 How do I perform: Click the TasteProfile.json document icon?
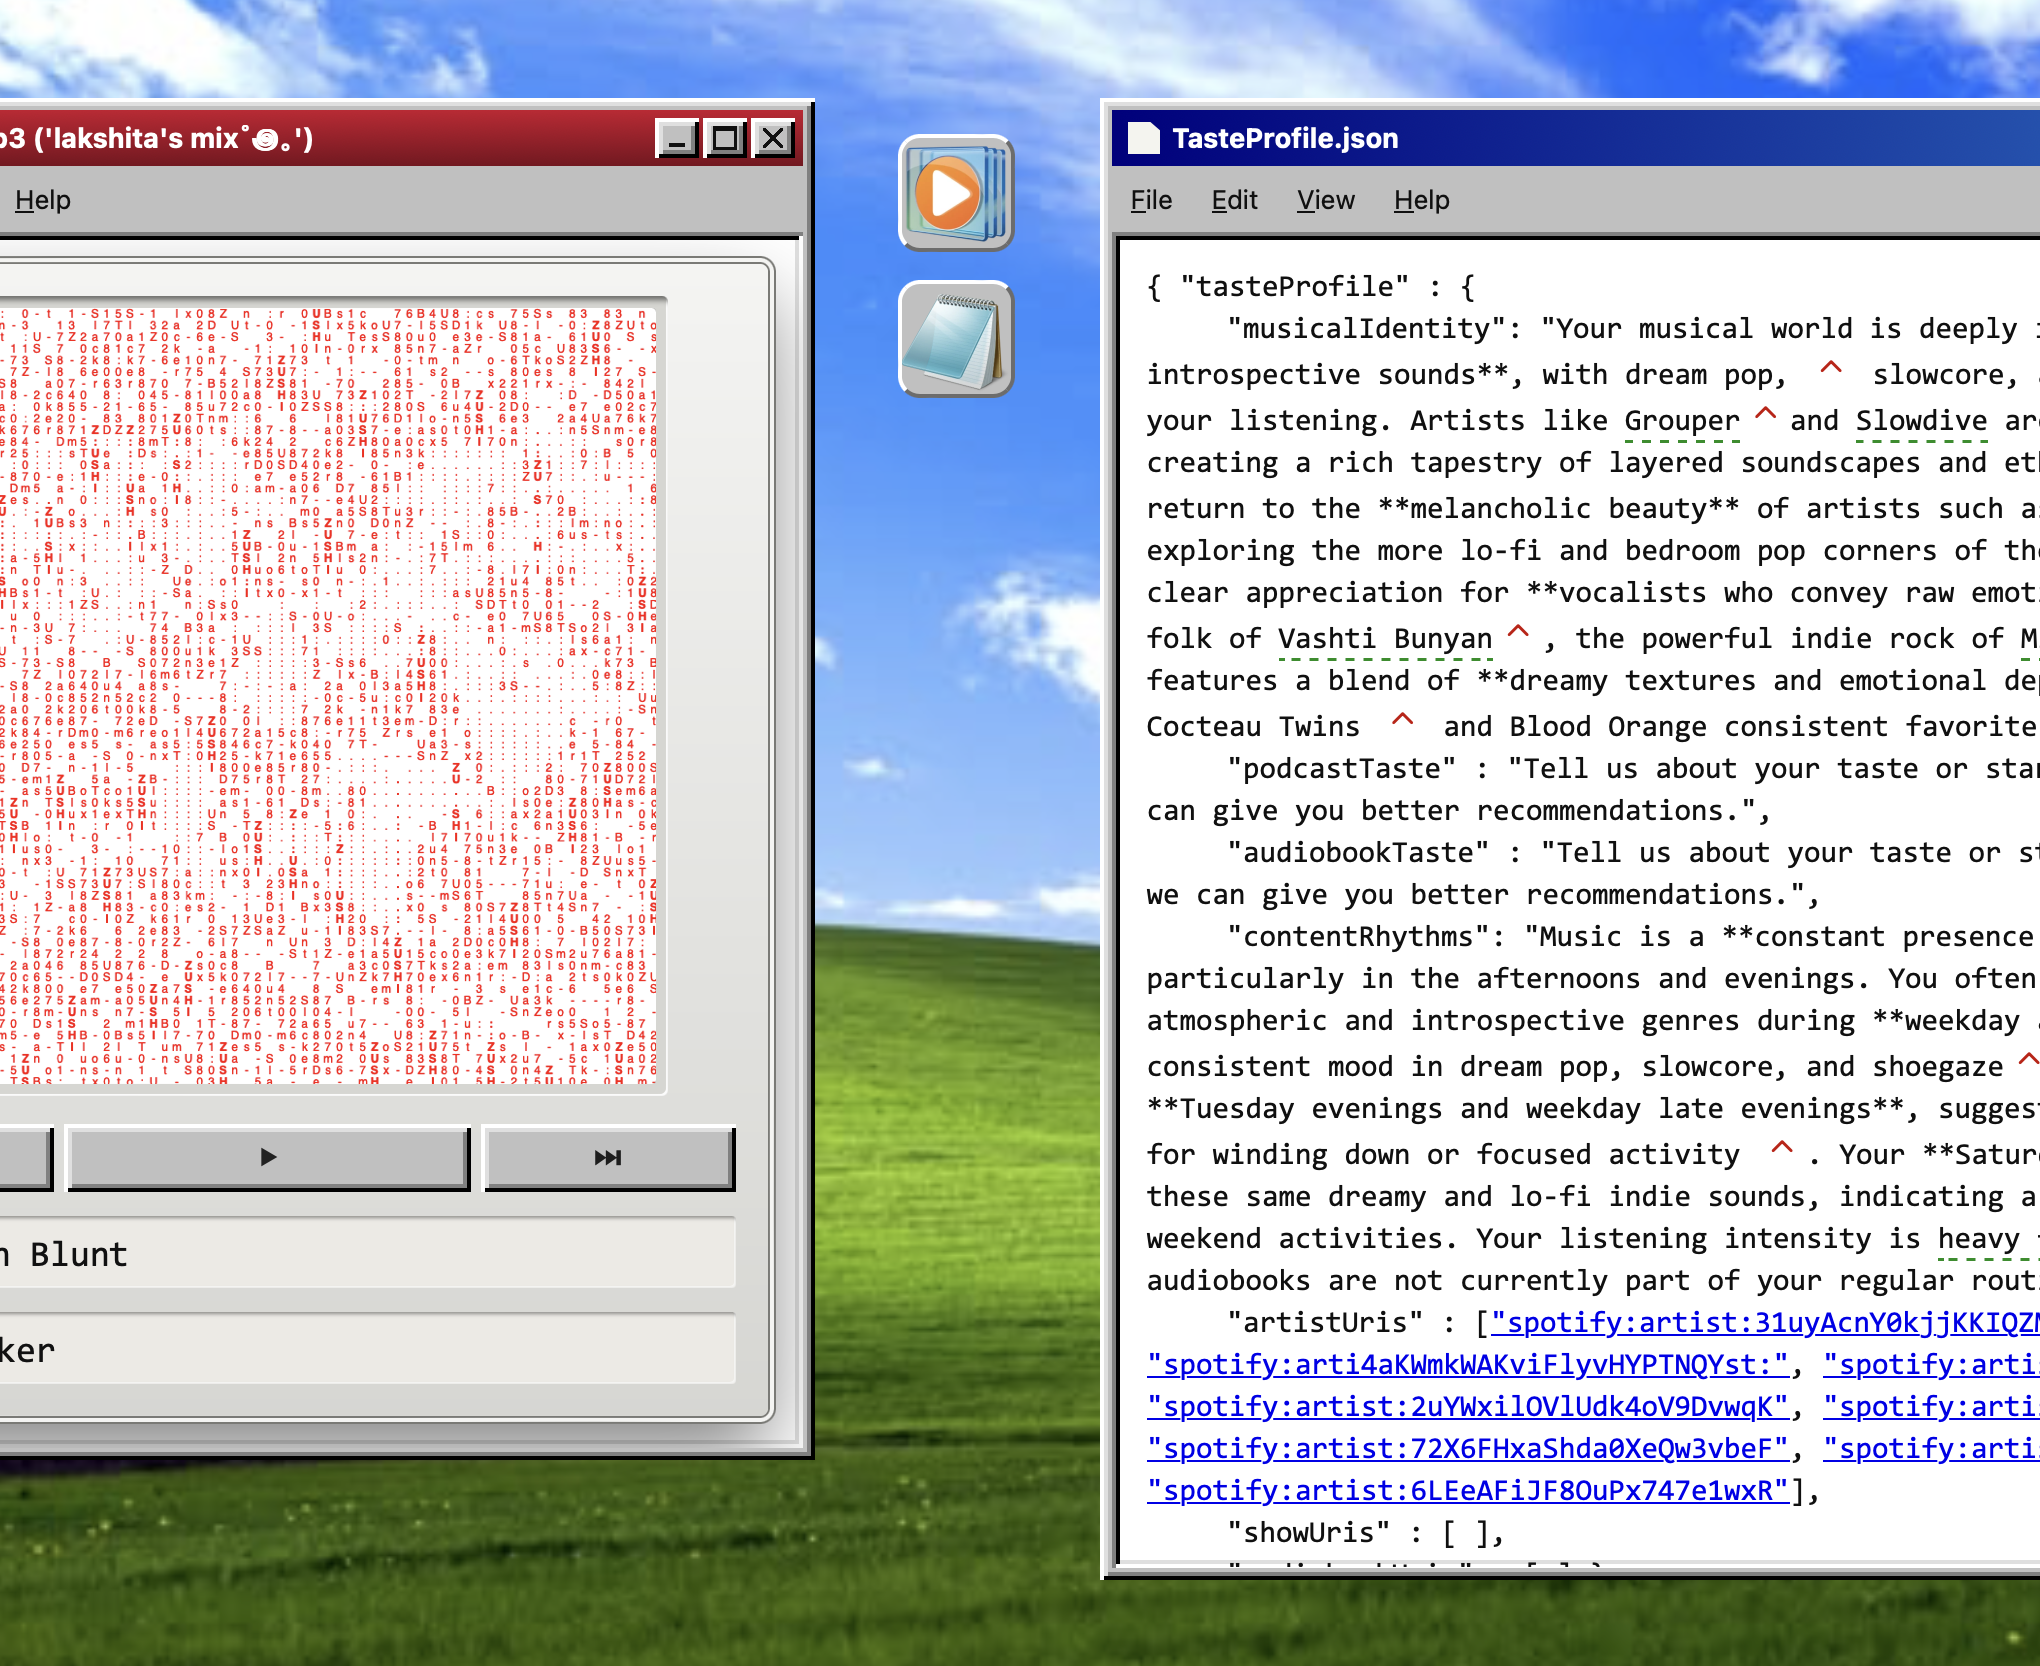click(1143, 138)
